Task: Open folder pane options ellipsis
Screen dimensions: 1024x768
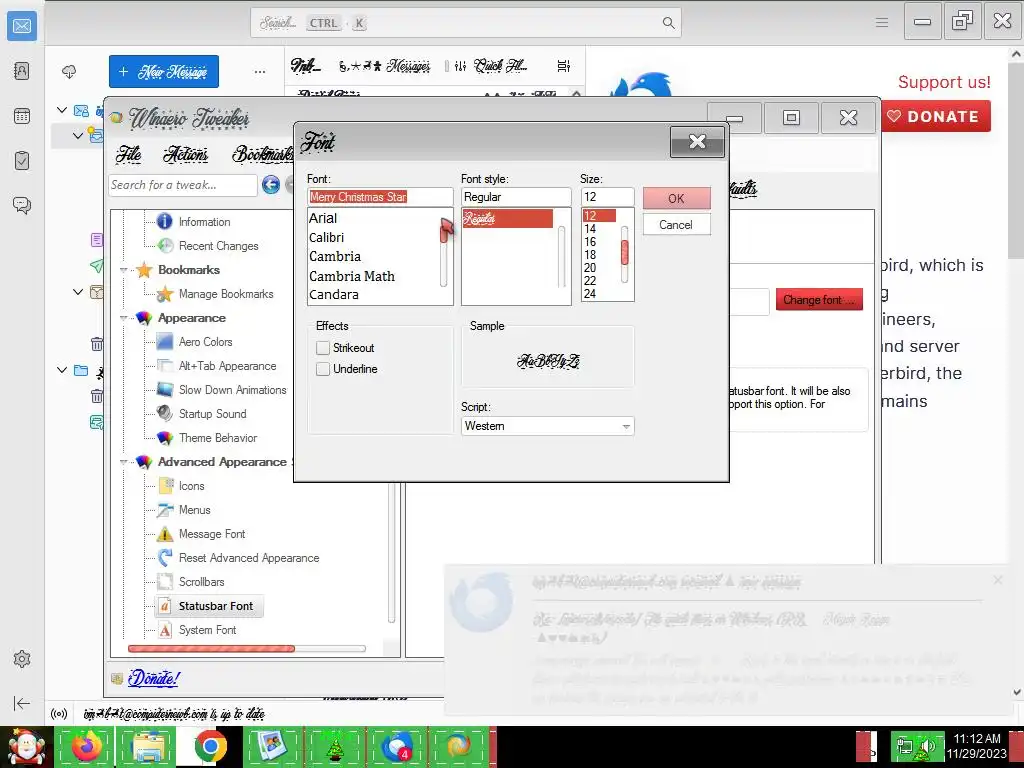Action: (260, 72)
